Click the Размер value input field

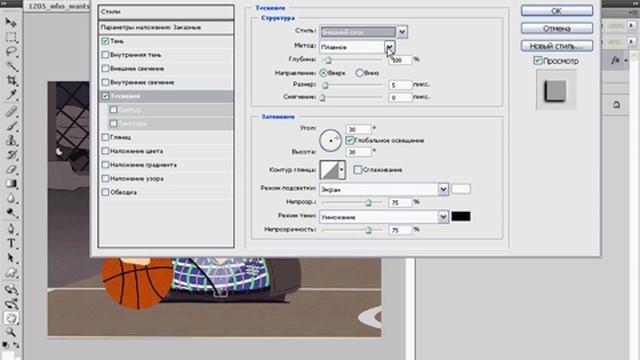pyautogui.click(x=400, y=85)
